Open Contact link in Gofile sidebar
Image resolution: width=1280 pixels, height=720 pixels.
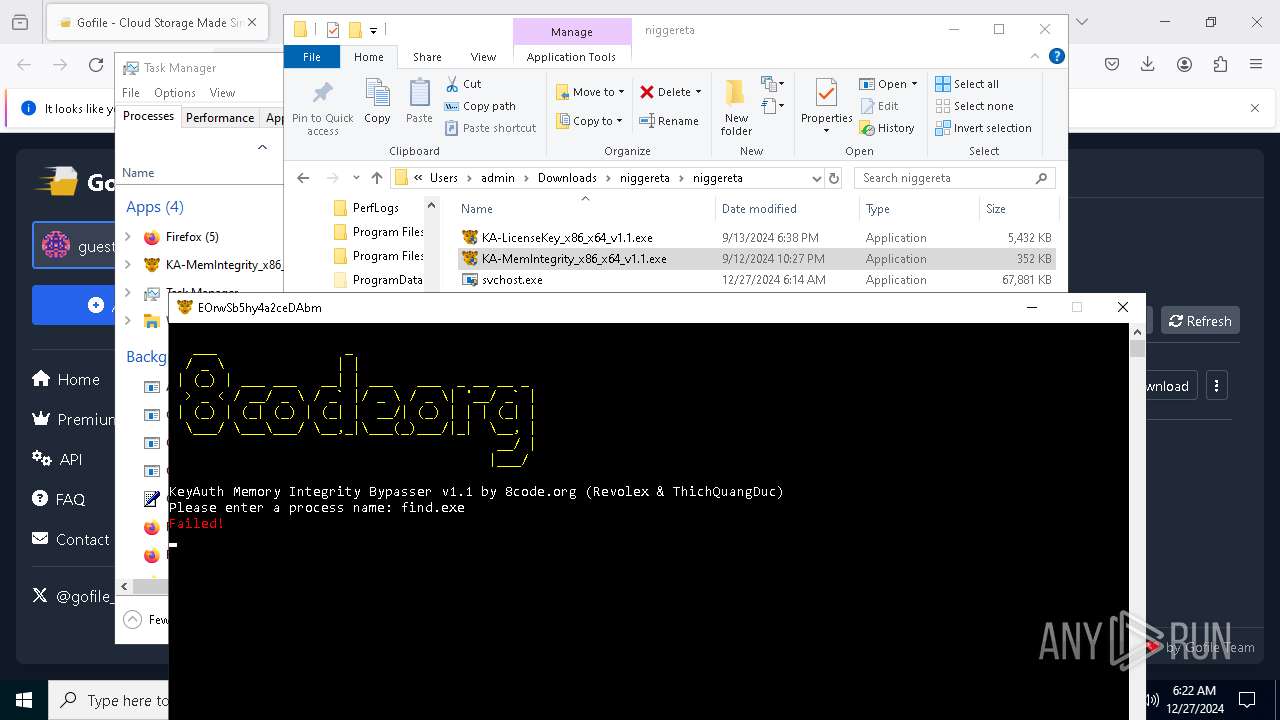click(x=70, y=539)
